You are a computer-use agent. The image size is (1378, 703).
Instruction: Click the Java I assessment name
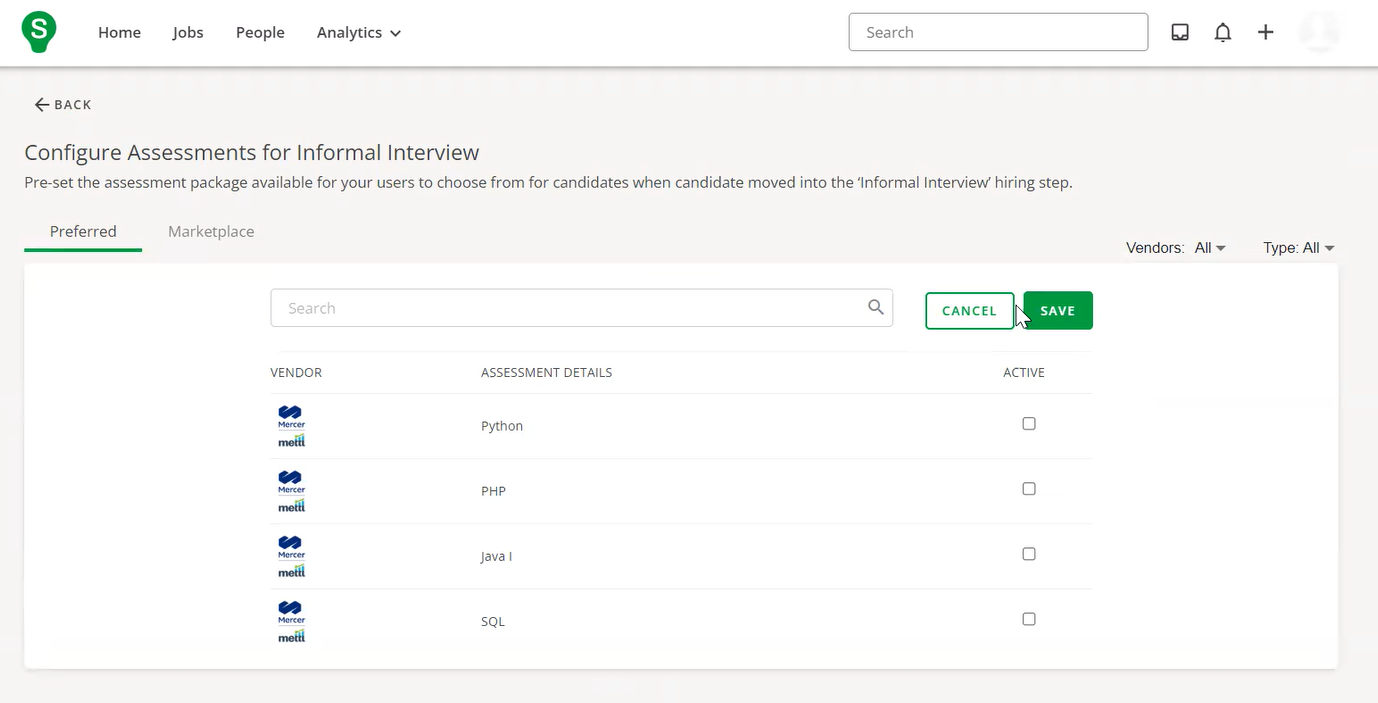[x=496, y=556]
